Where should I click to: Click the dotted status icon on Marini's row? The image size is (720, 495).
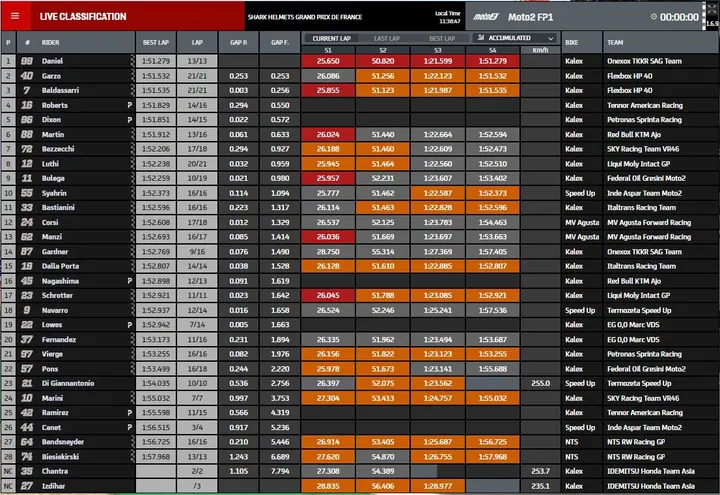(132, 398)
